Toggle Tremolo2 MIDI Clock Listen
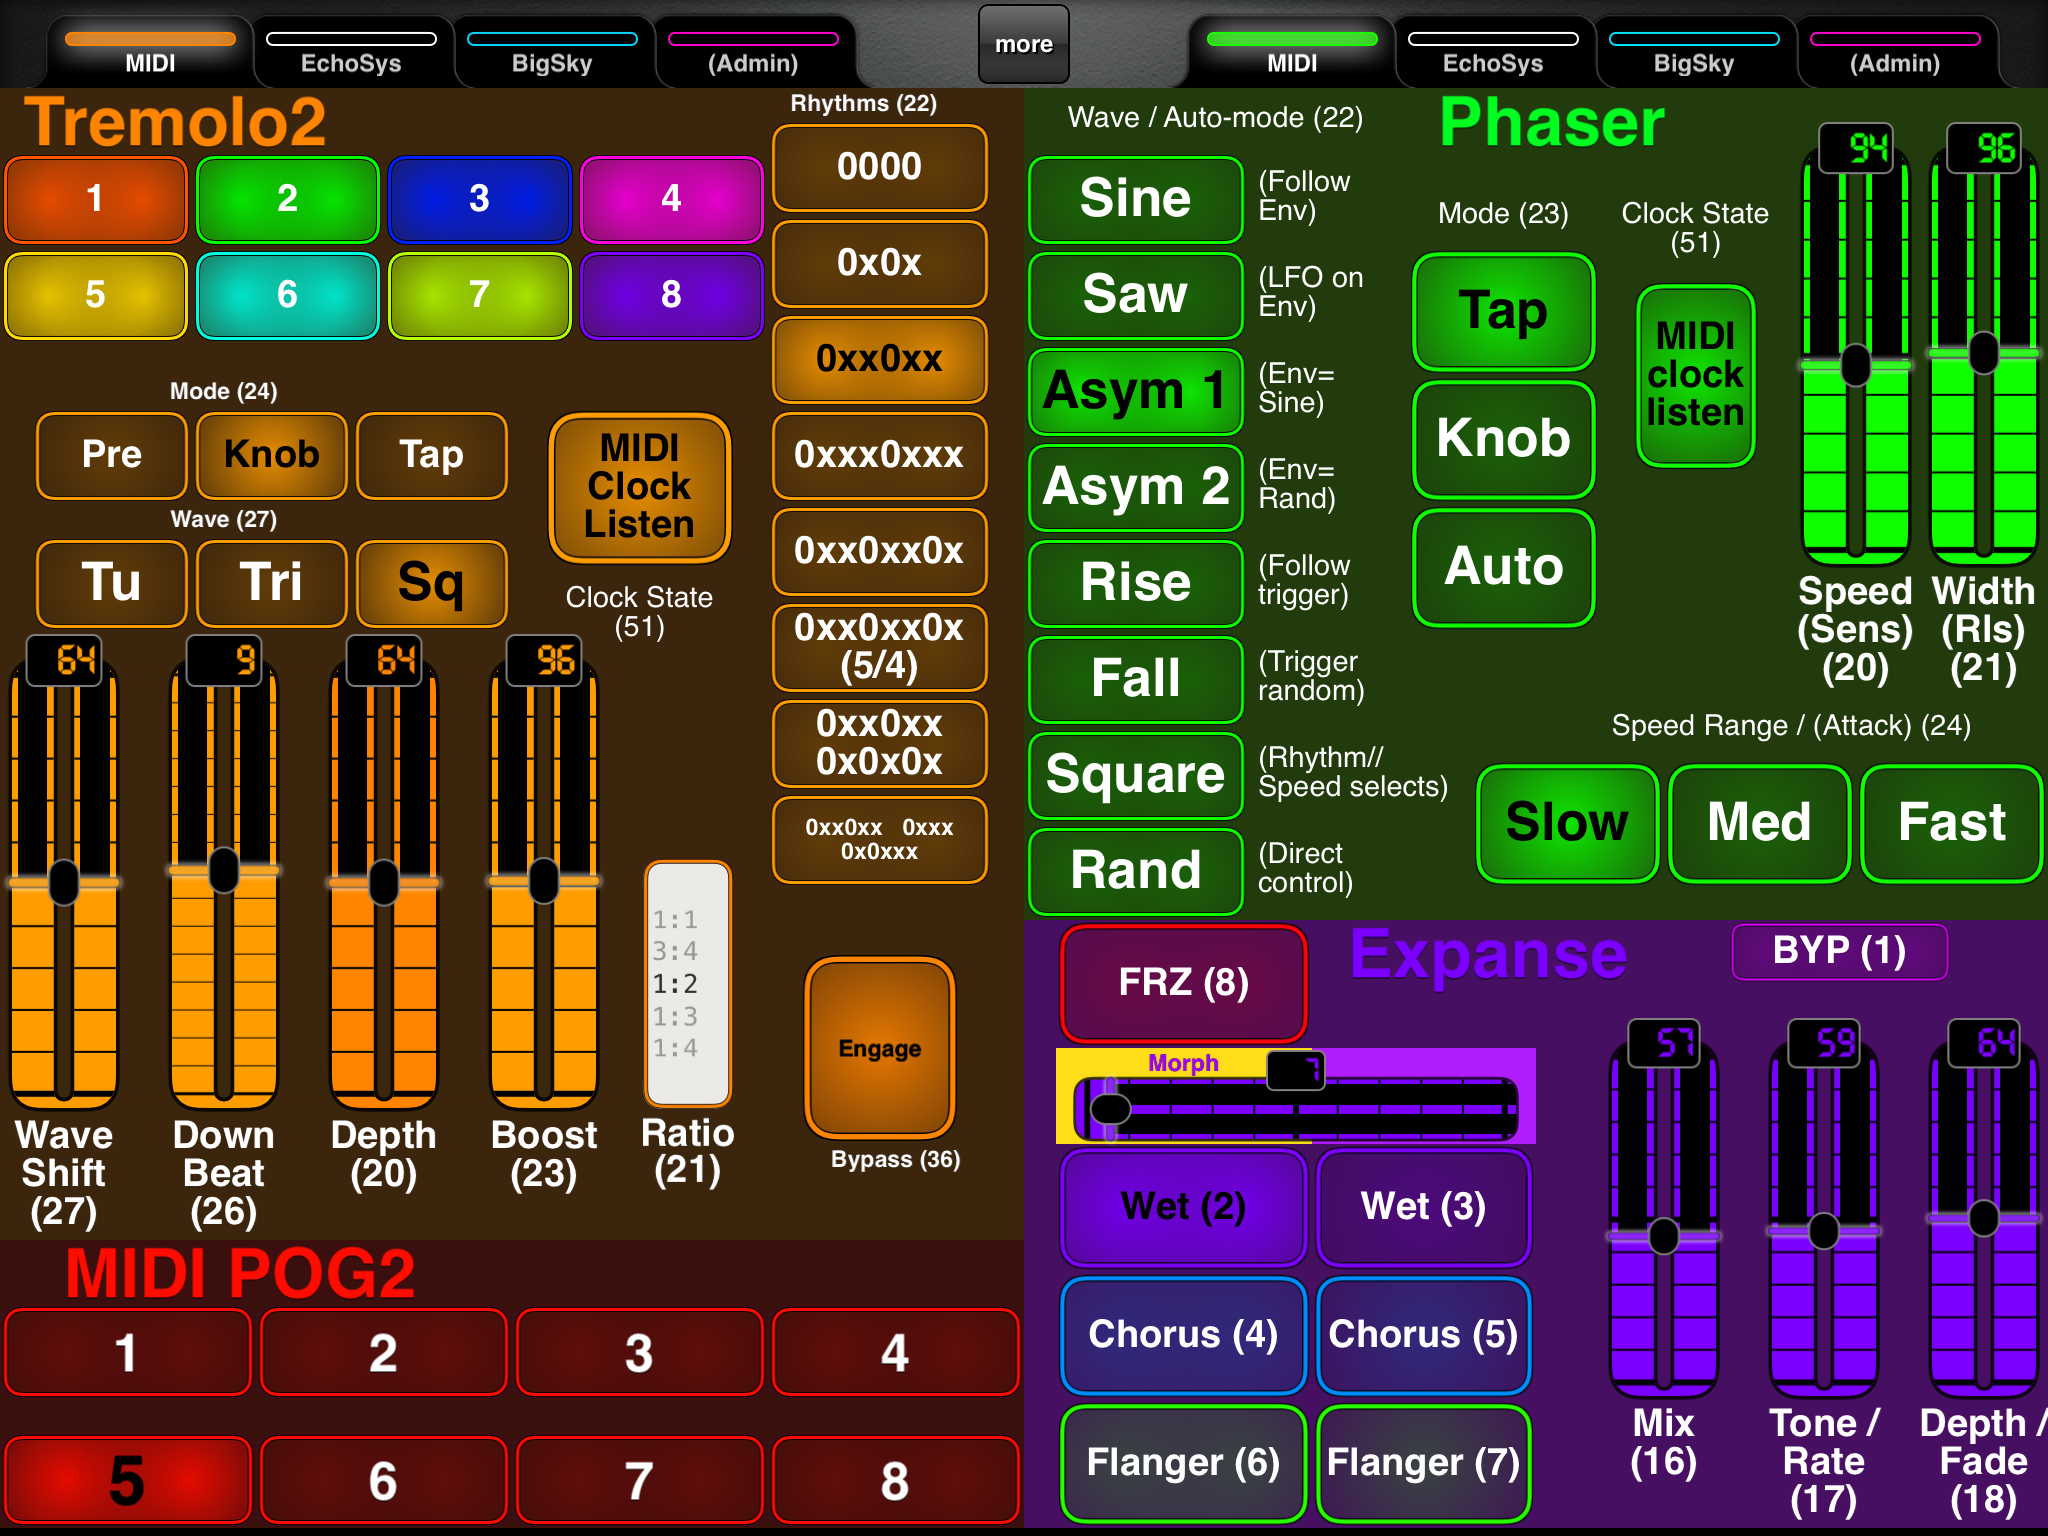The image size is (2048, 1536). tap(640, 487)
